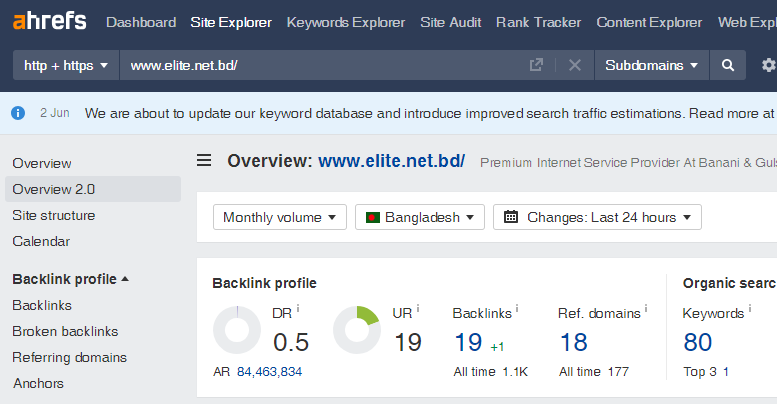The width and height of the screenshot is (777, 404).
Task: Open the http + https protocol dropdown
Action: (66, 65)
